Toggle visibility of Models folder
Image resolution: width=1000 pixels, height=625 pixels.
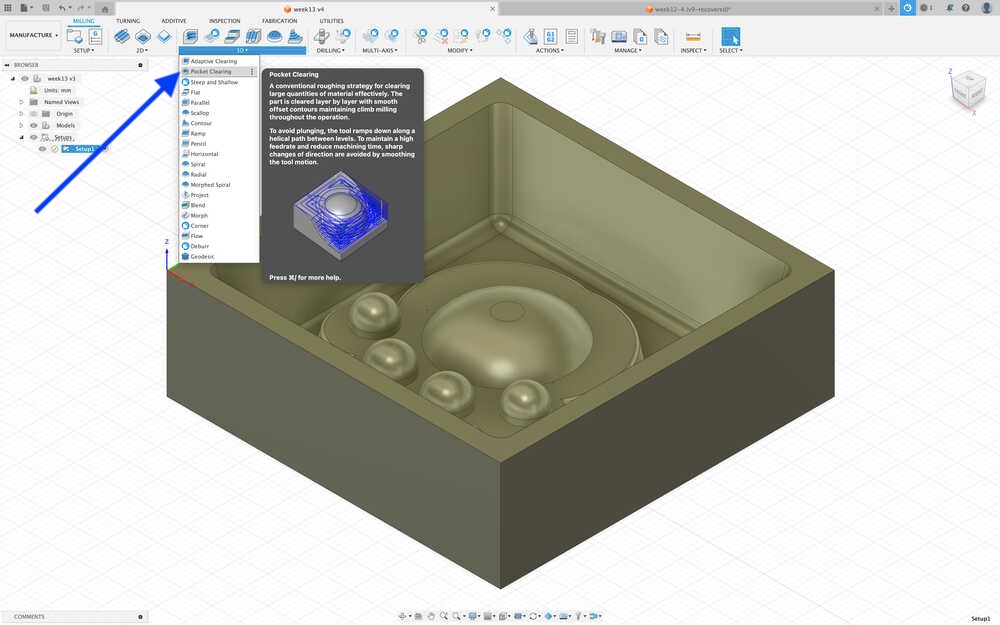click(x=34, y=126)
